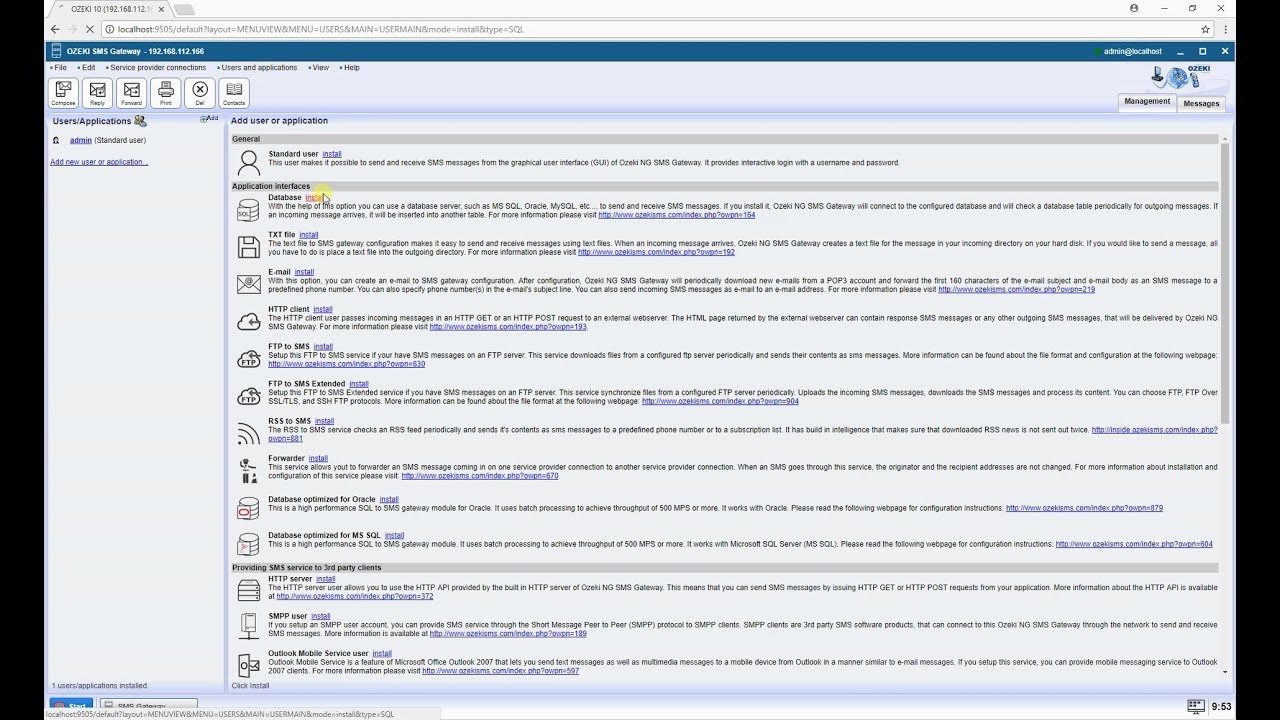Open ozekisms link ending owpn=604
The width and height of the screenshot is (1280, 720).
click(x=1134, y=544)
